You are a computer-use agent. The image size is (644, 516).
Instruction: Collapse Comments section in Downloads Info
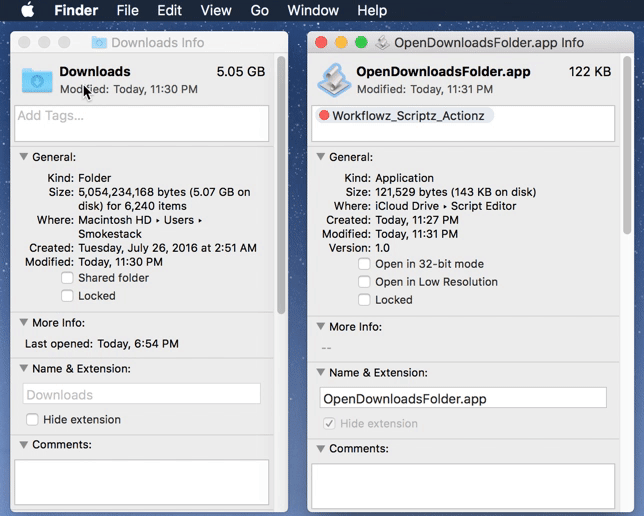[x=24, y=445]
